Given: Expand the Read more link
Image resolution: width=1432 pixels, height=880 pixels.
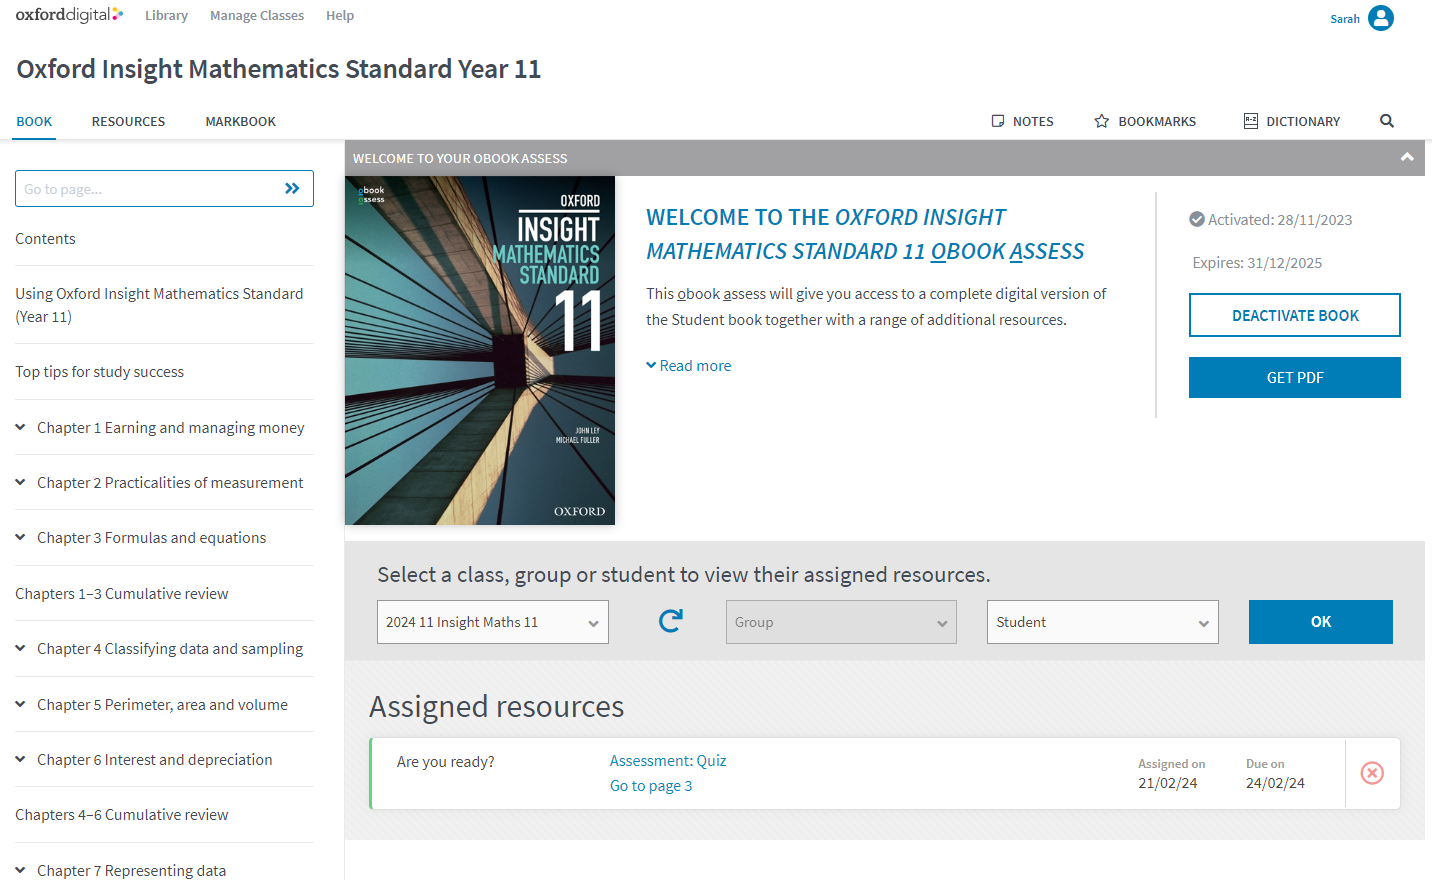Looking at the screenshot, I should point(689,366).
